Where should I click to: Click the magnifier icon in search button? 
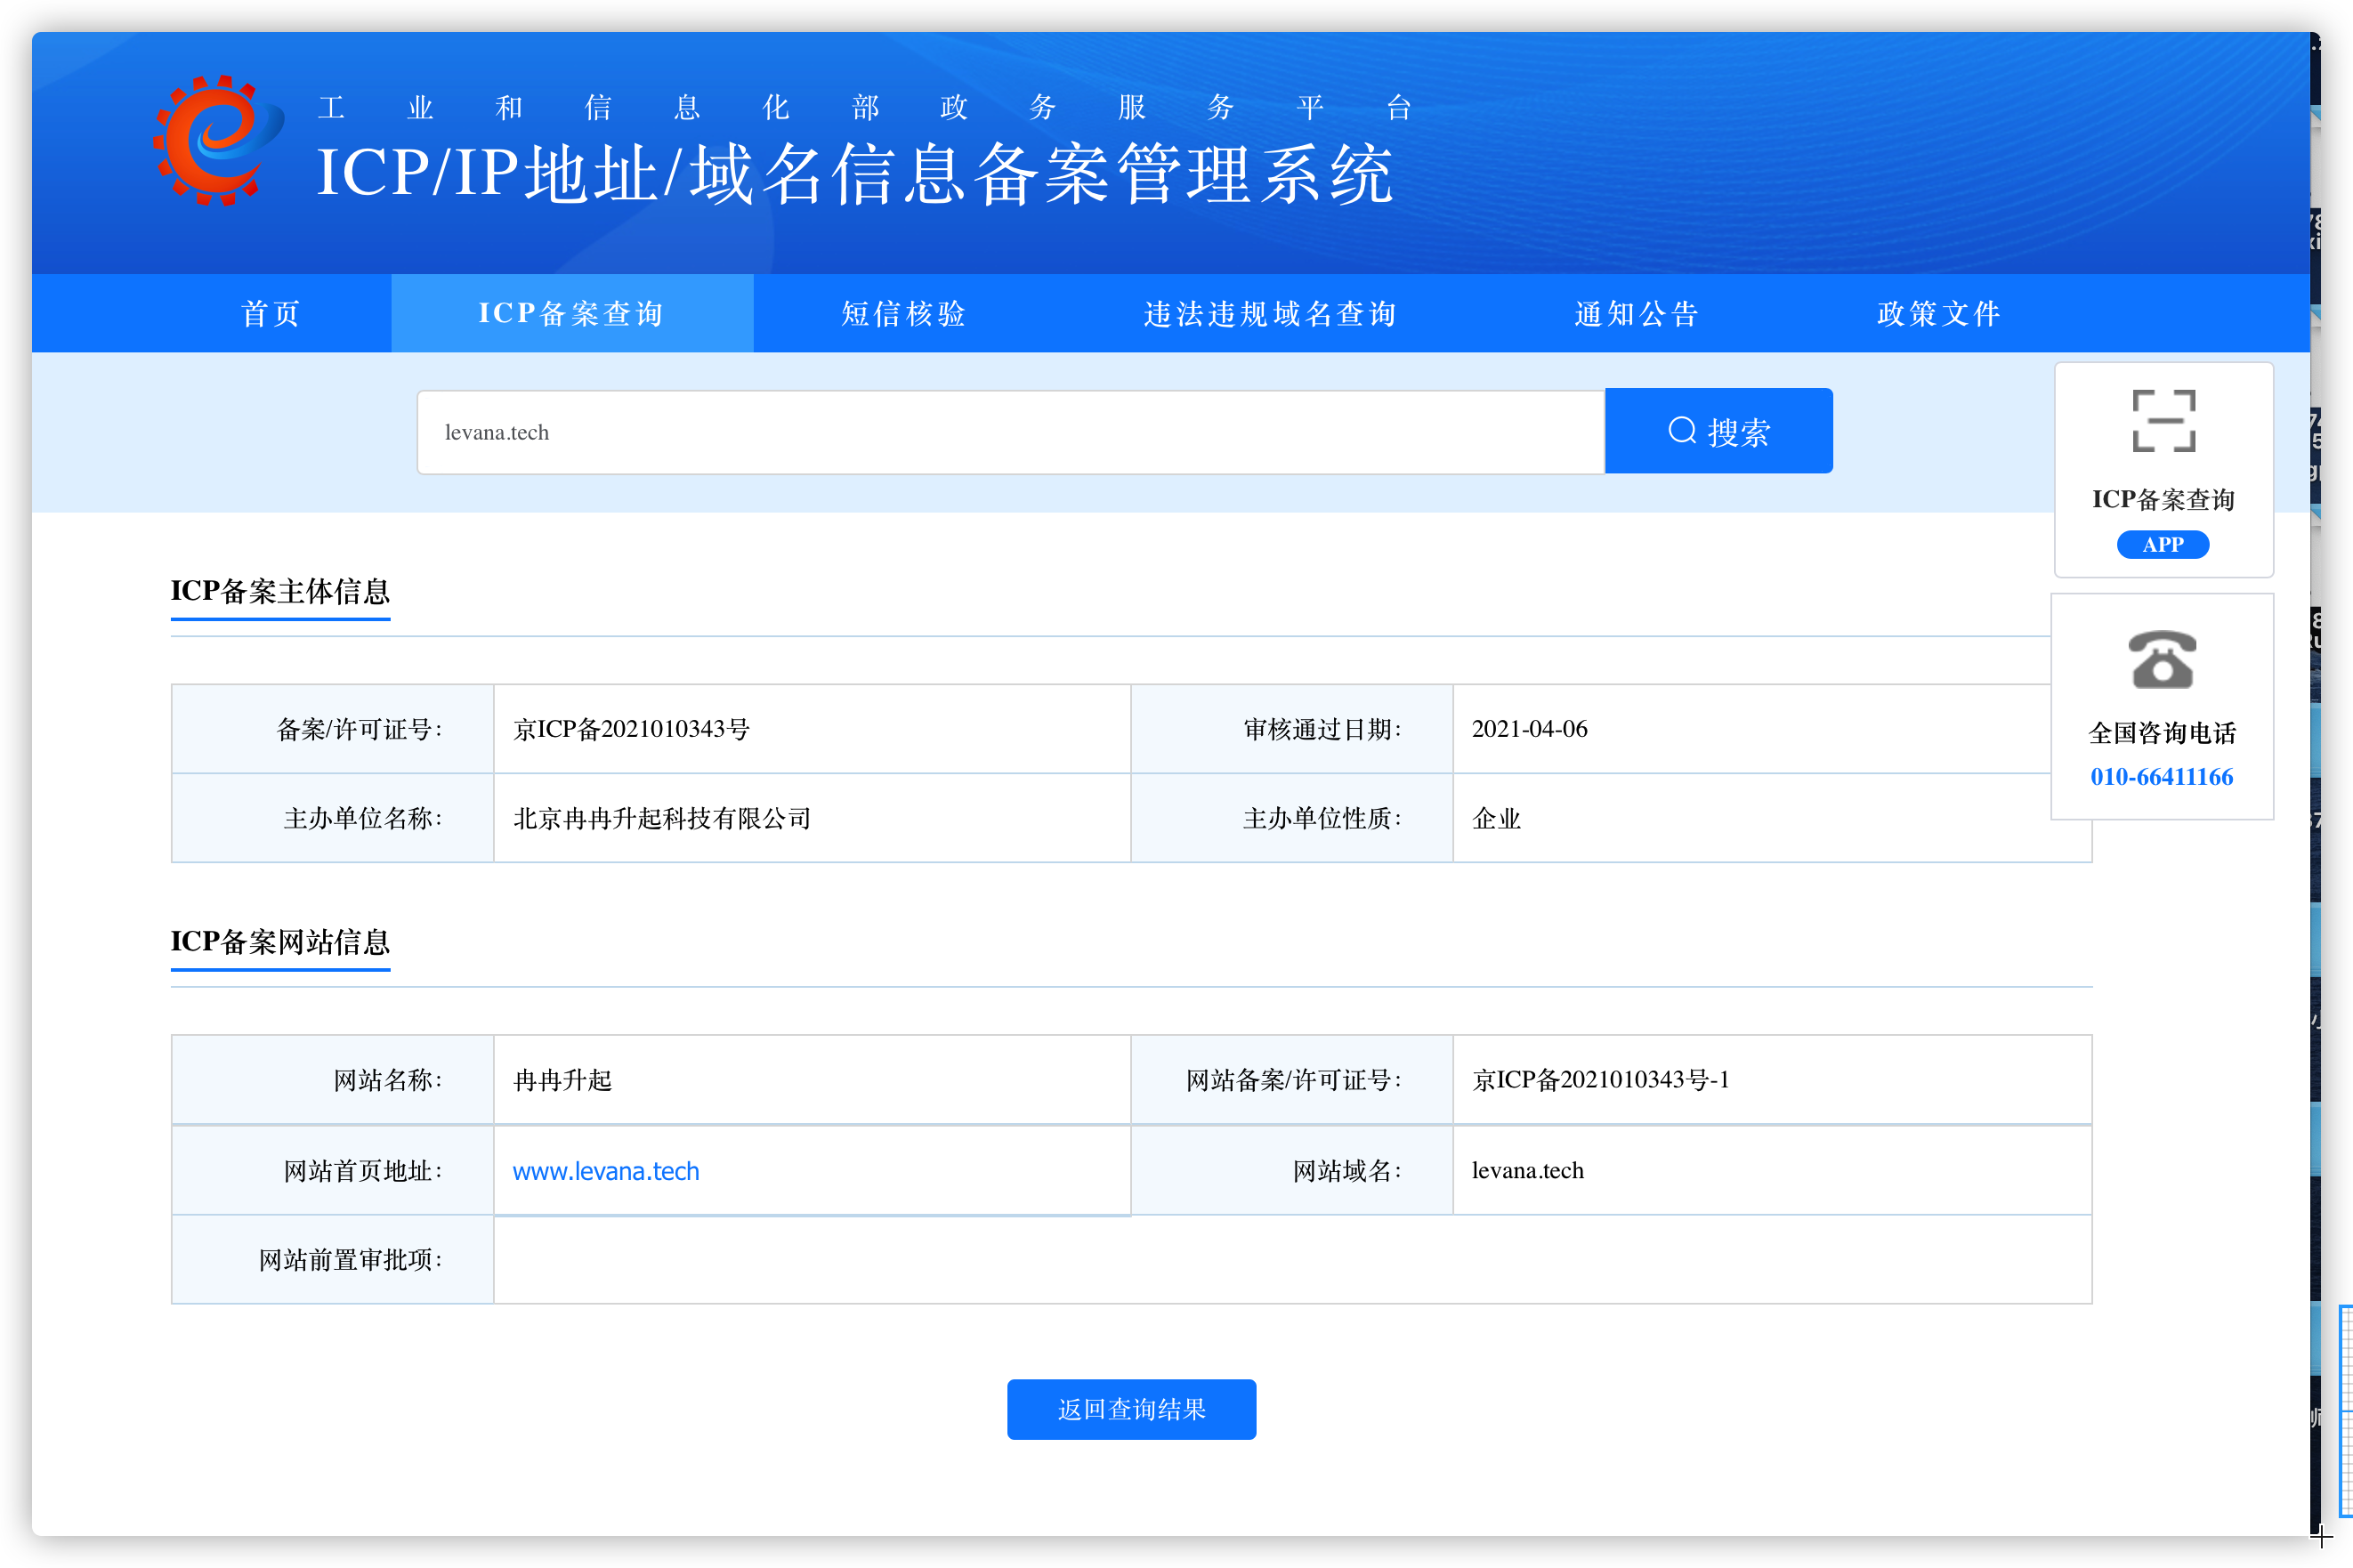point(1682,431)
